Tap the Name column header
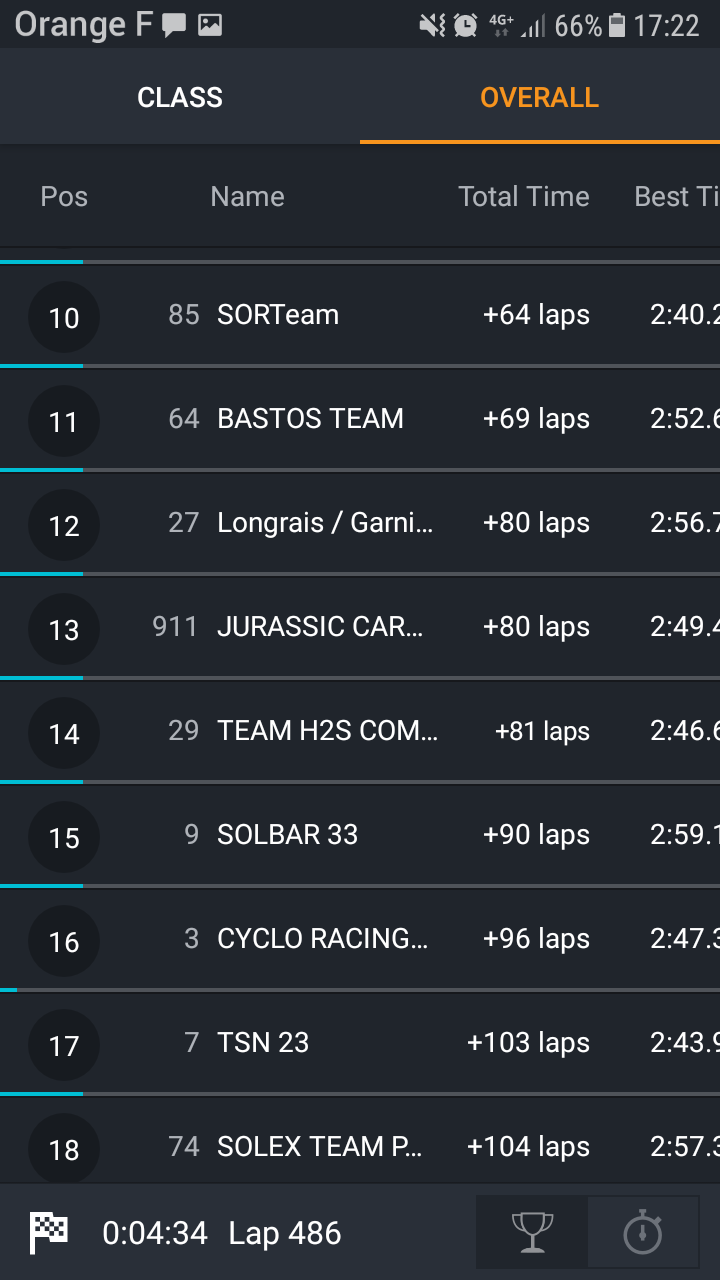720x1280 pixels. (x=247, y=196)
